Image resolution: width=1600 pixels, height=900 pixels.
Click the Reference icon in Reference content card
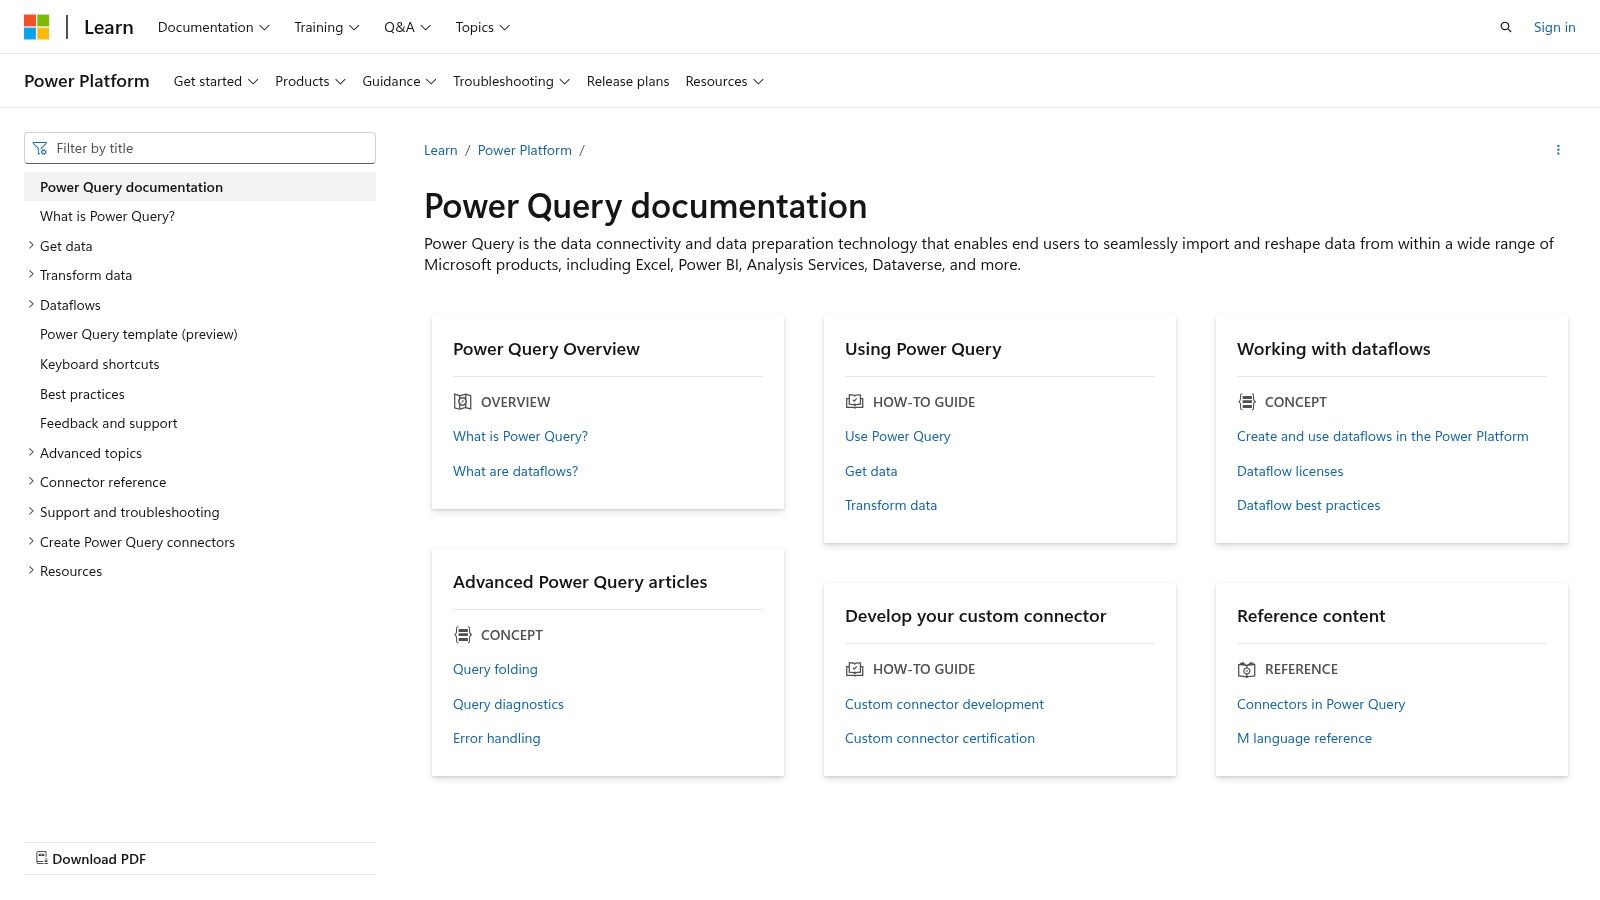(x=1246, y=669)
